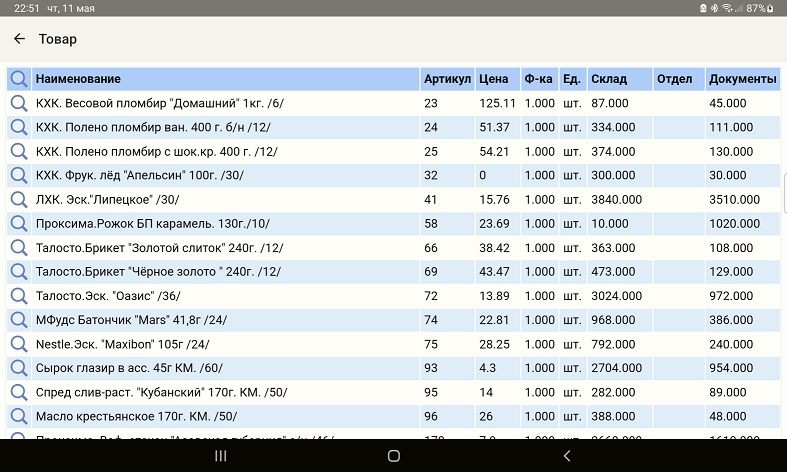Screen dimensions: 787x472
Task: Click the magnifier icon in the table header
Action: (x=18, y=79)
